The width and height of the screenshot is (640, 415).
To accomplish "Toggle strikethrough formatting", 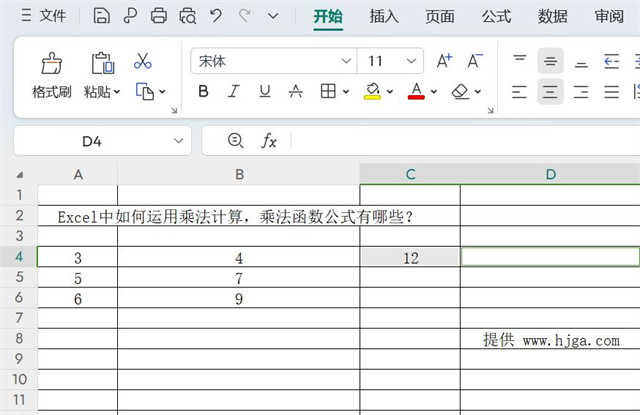I will pyautogui.click(x=296, y=91).
